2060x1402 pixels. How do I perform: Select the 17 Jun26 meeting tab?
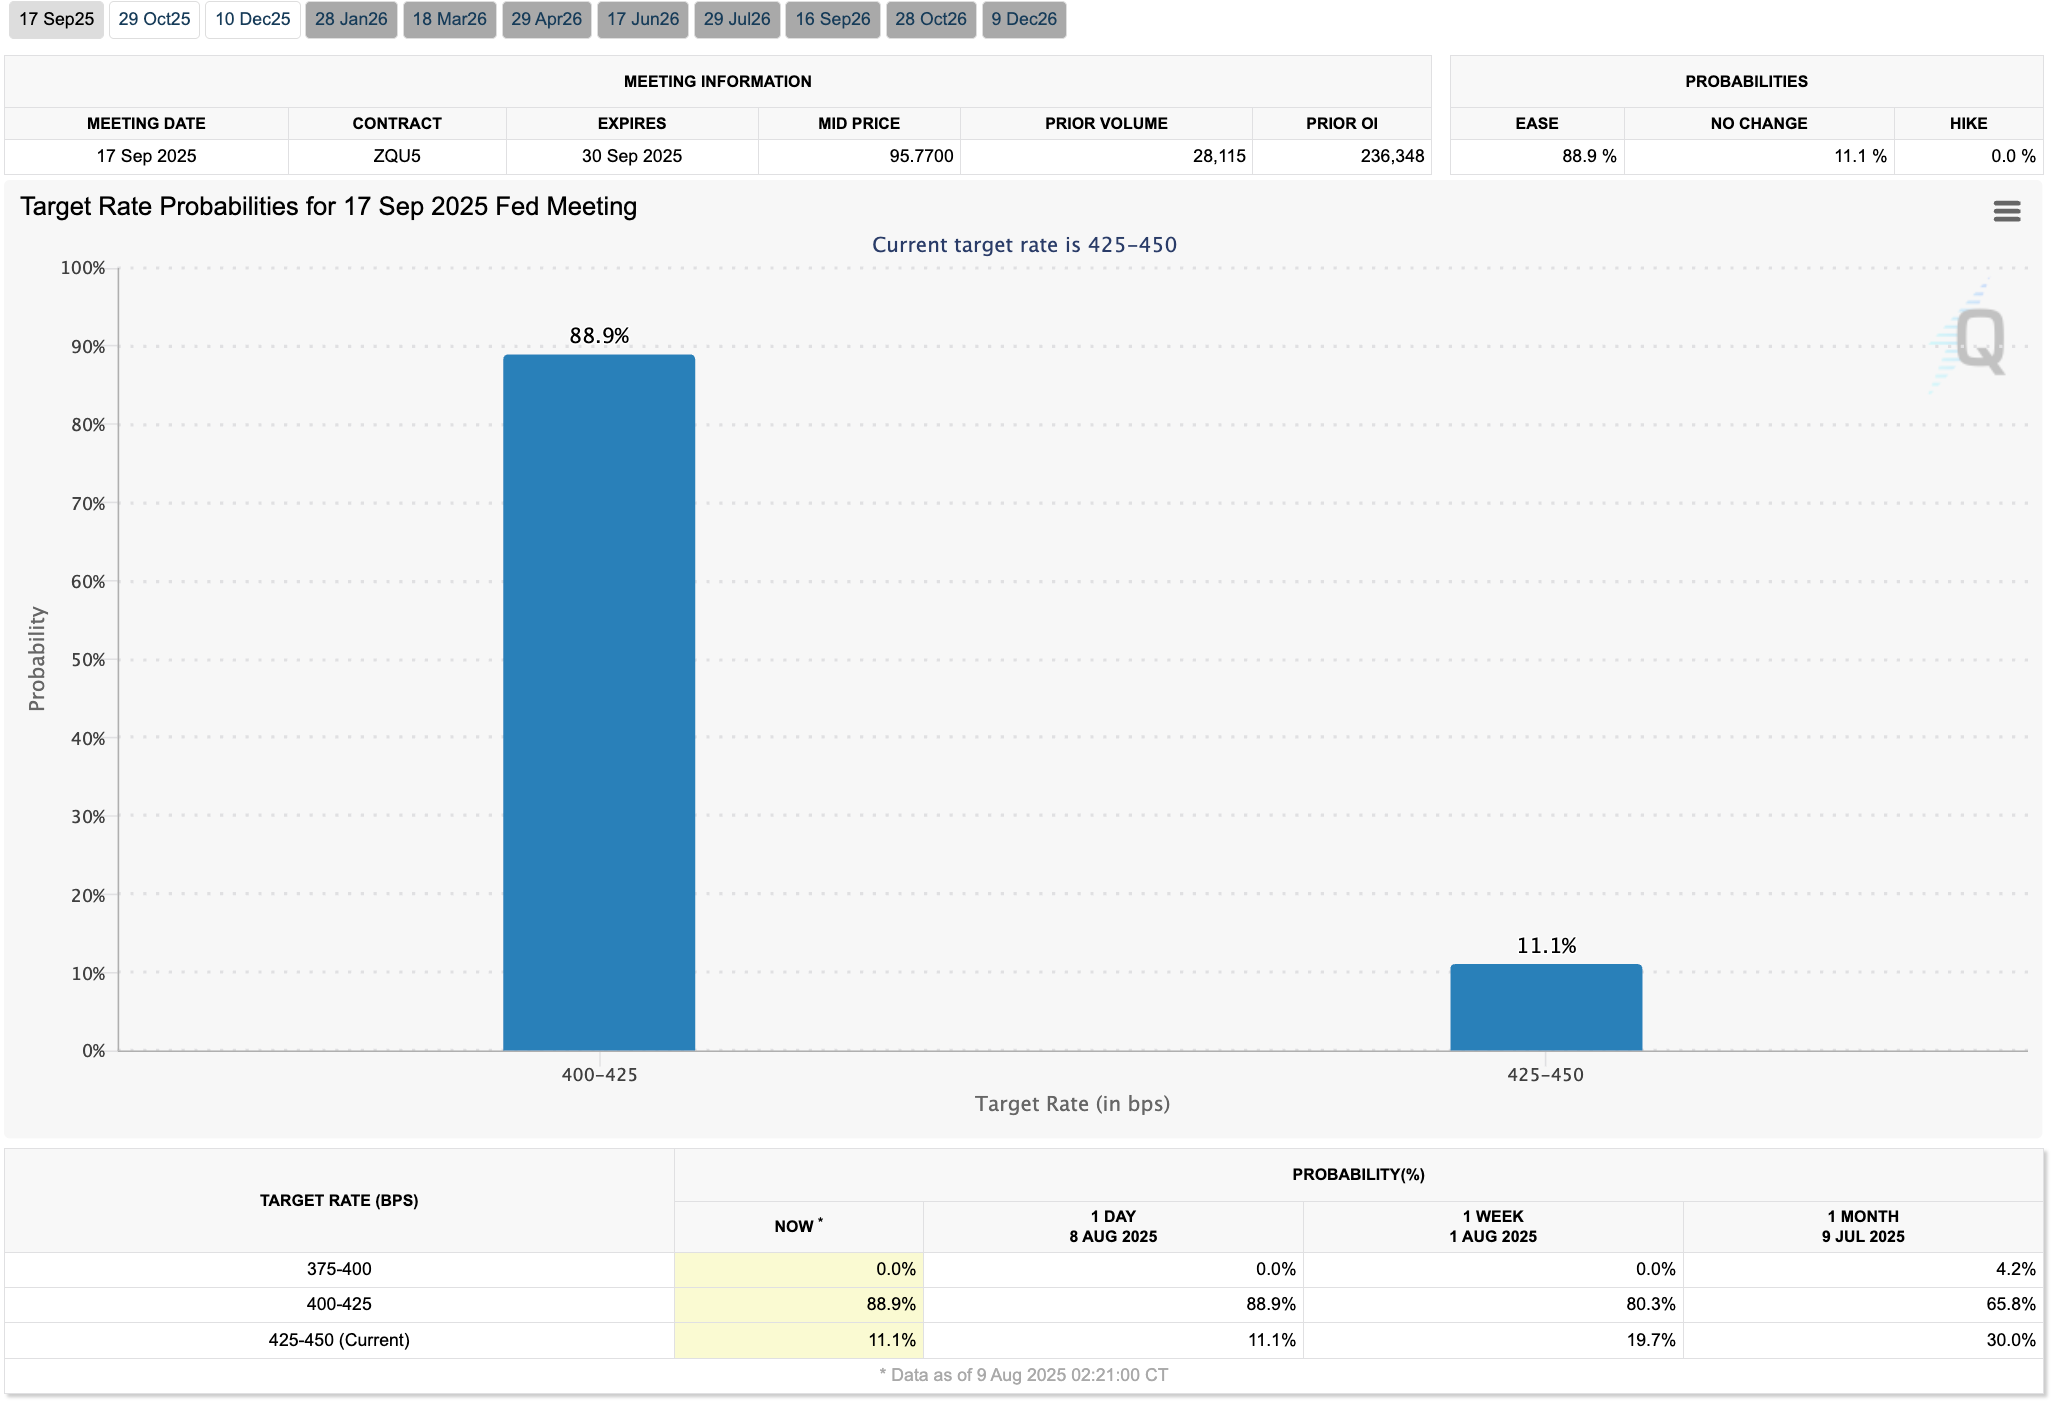[642, 19]
